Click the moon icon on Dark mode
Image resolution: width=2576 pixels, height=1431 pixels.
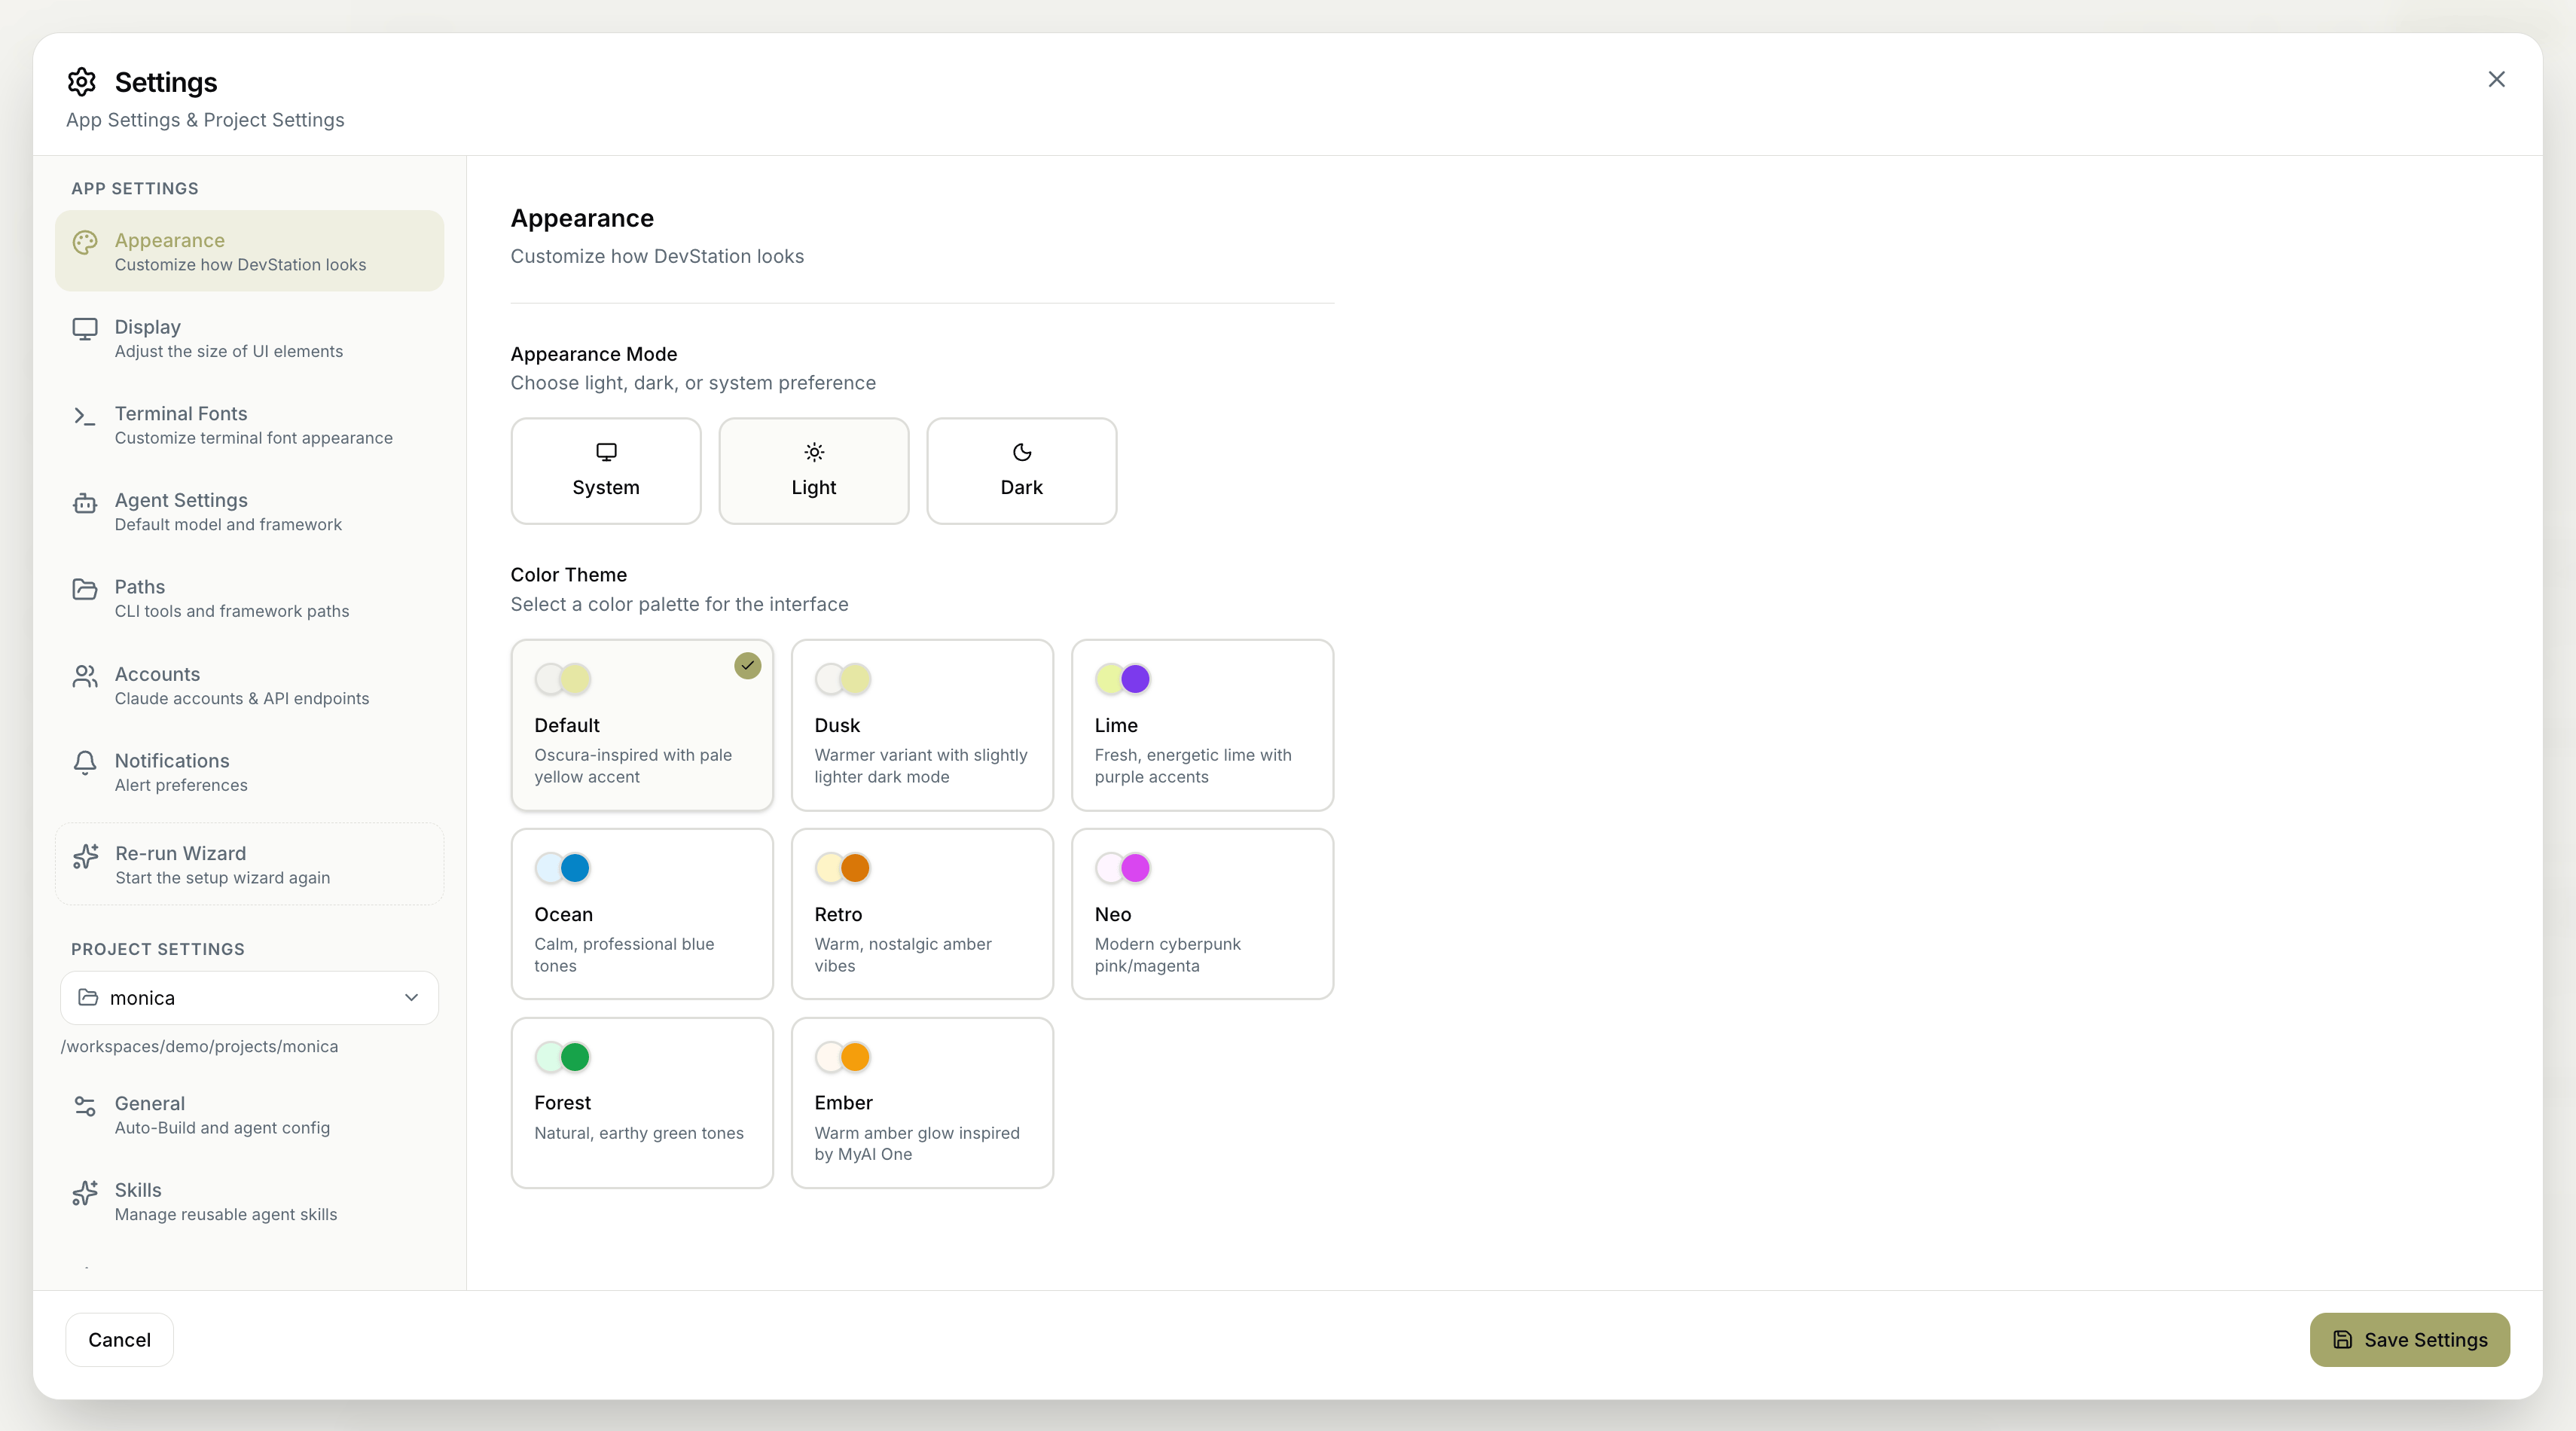1022,452
